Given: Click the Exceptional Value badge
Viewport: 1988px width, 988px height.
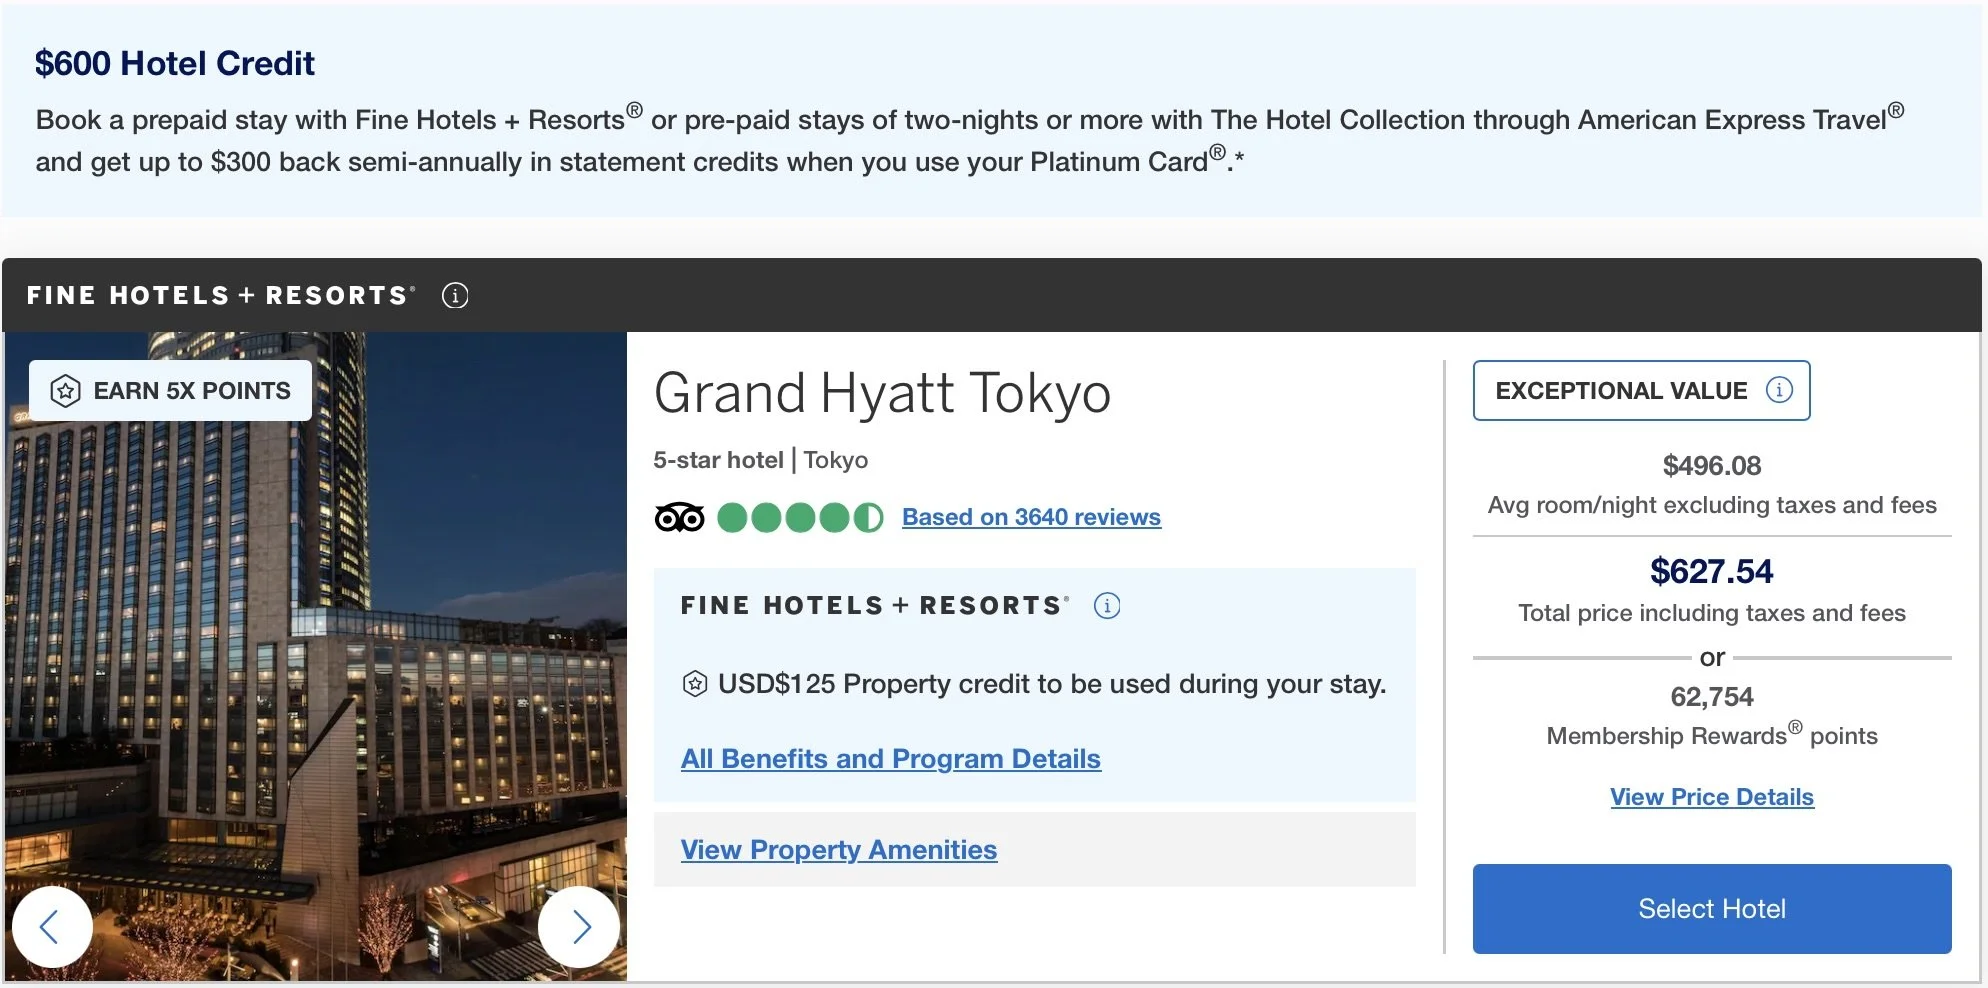Looking at the screenshot, I should [x=1641, y=390].
